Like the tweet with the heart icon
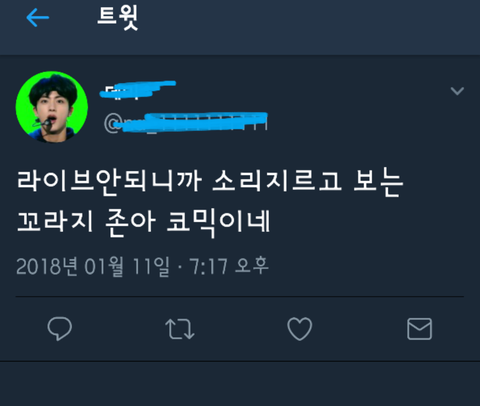This screenshot has width=480, height=406. pyautogui.click(x=300, y=329)
